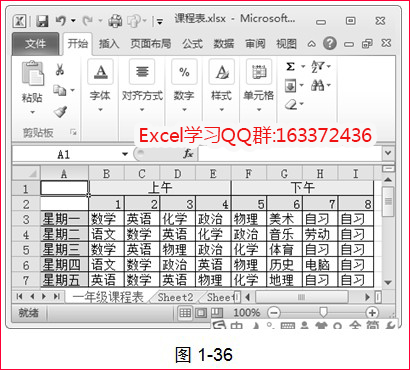Click the quick print printer icon
This screenshot has width=410, height=370.
115,22
